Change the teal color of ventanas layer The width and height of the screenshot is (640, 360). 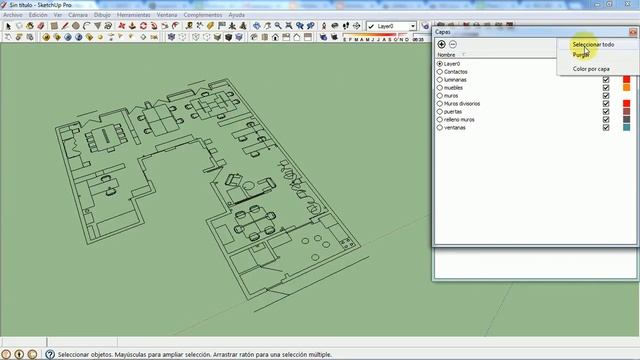tap(627, 127)
